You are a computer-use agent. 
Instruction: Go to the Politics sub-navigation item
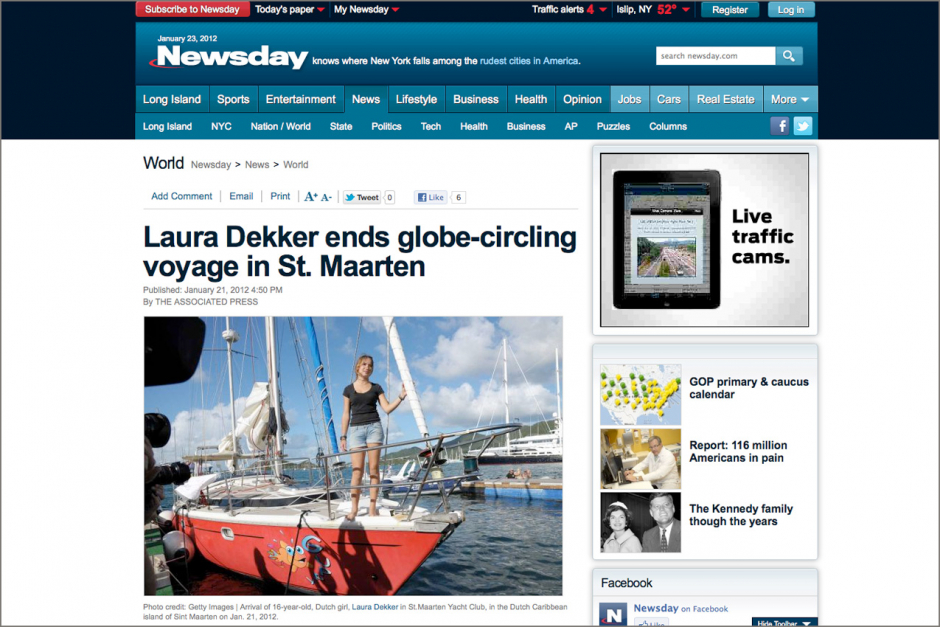coord(386,126)
